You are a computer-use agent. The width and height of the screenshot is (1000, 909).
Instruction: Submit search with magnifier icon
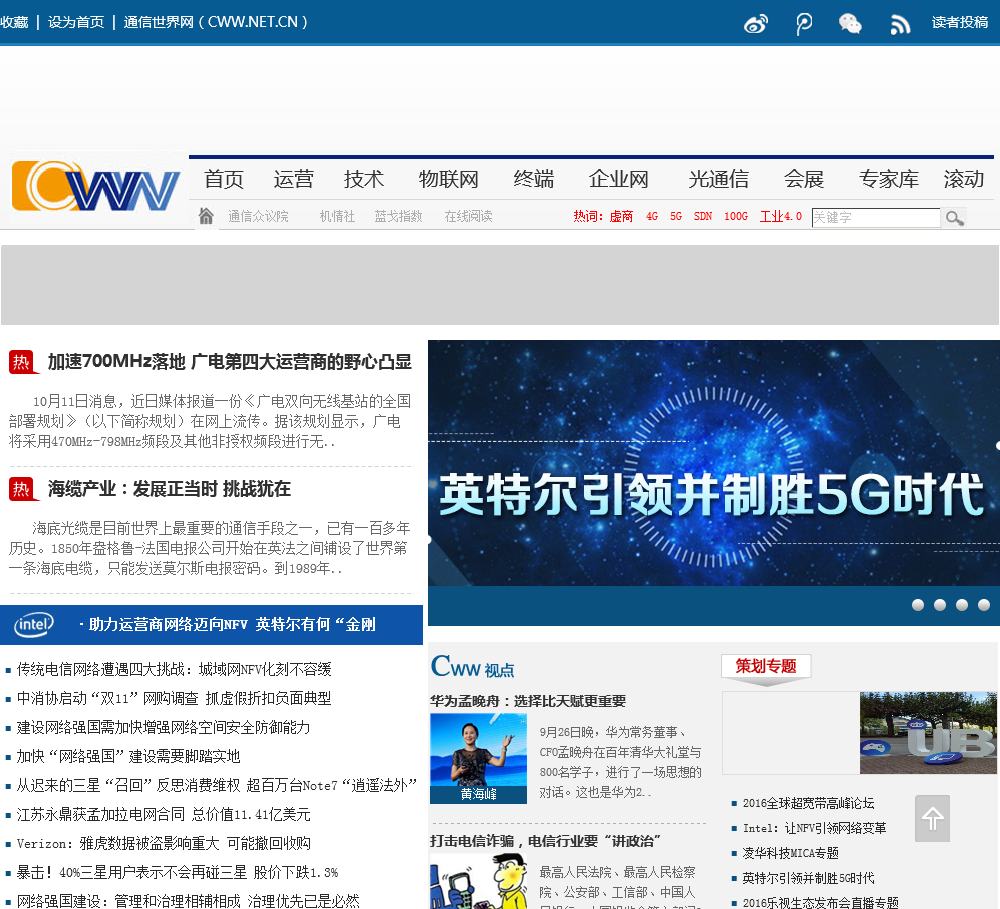coord(955,218)
